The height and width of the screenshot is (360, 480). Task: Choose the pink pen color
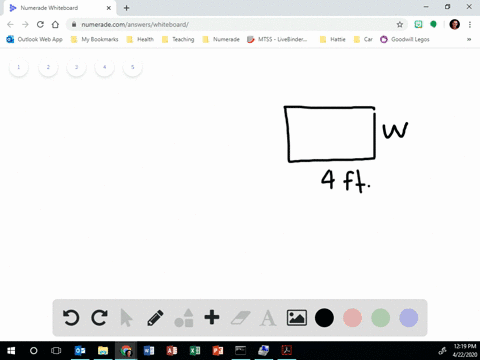[x=352, y=318]
